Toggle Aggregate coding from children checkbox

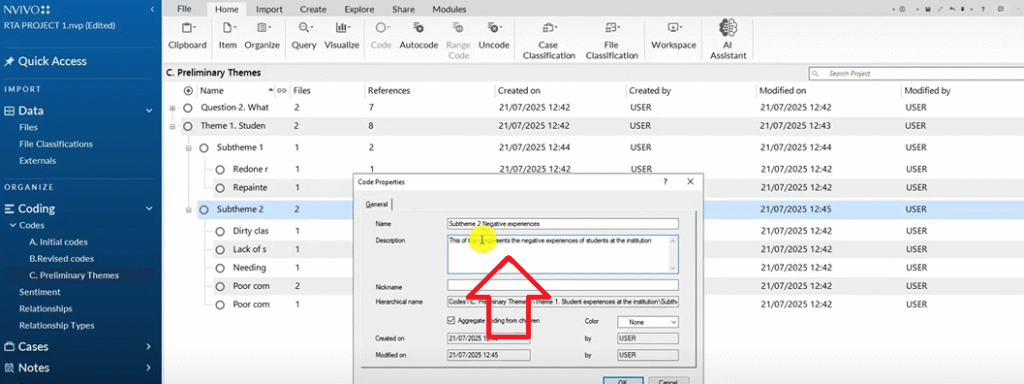pyautogui.click(x=451, y=321)
